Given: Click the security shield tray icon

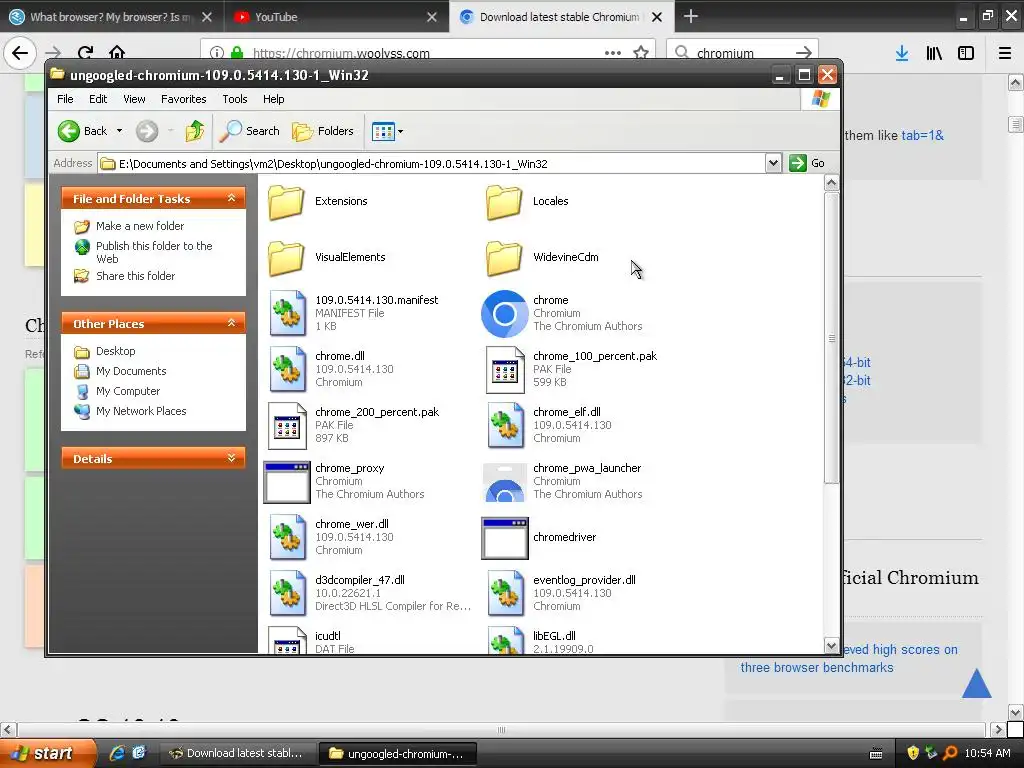Looking at the screenshot, I should click(913, 754).
